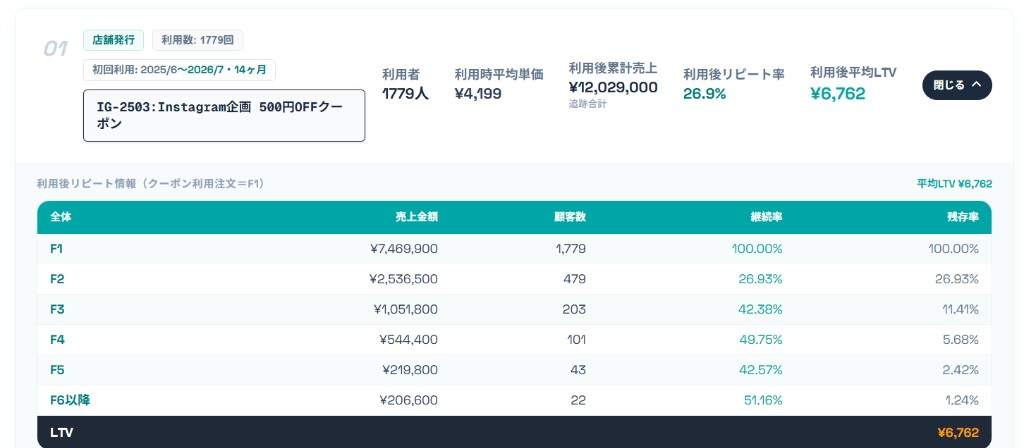Click the 初回利用 period badge

(x=179, y=70)
